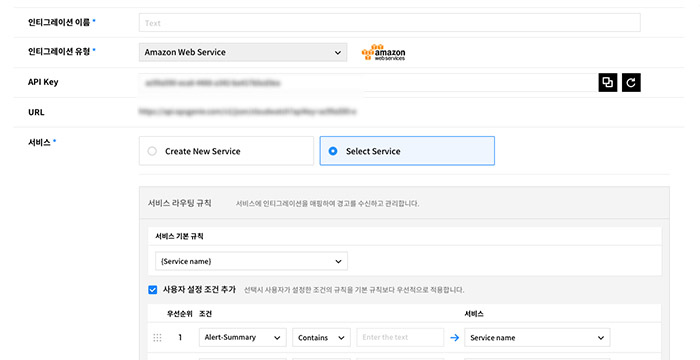The height and width of the screenshot is (360, 700).
Task: Grab the drag handle of rule 1
Action: click(x=157, y=338)
